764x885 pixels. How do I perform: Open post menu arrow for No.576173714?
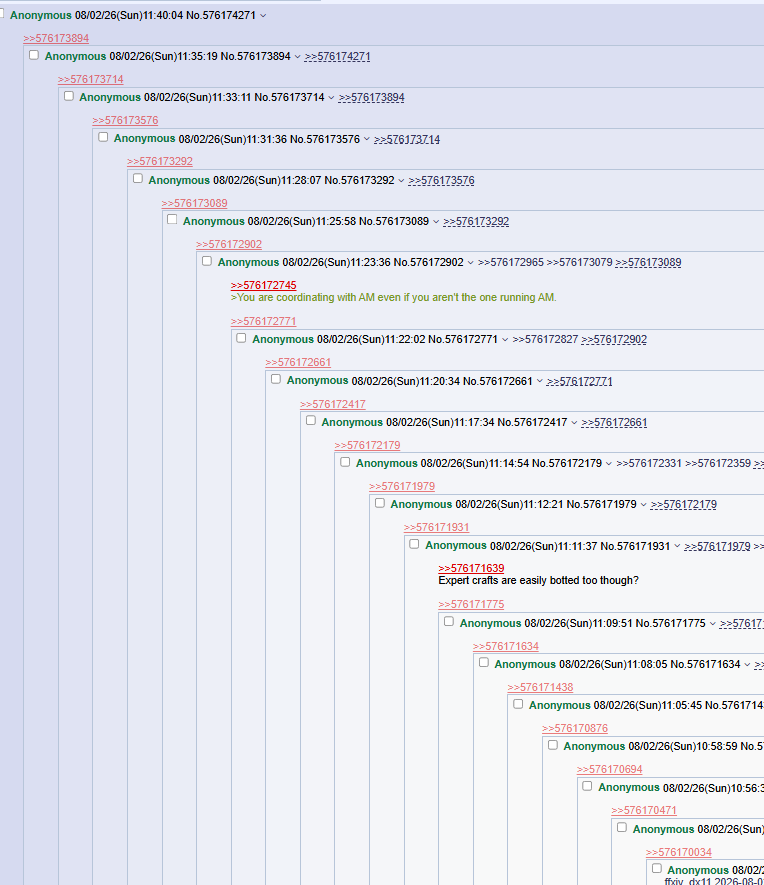[331, 98]
